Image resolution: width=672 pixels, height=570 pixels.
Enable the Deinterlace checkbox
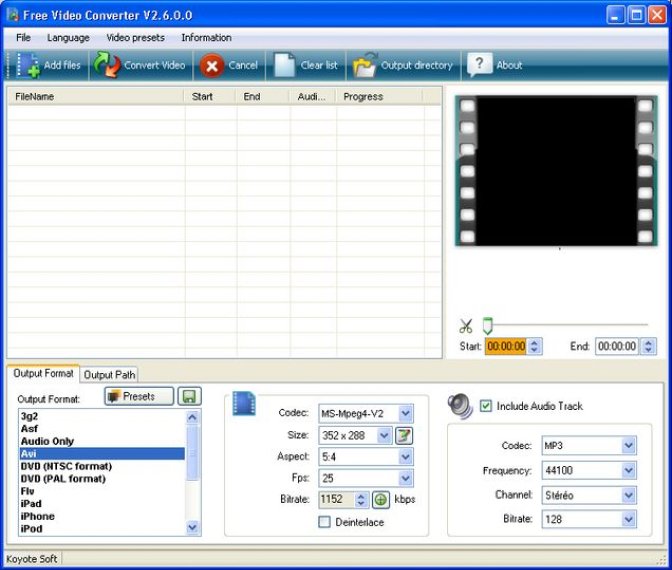click(x=324, y=522)
